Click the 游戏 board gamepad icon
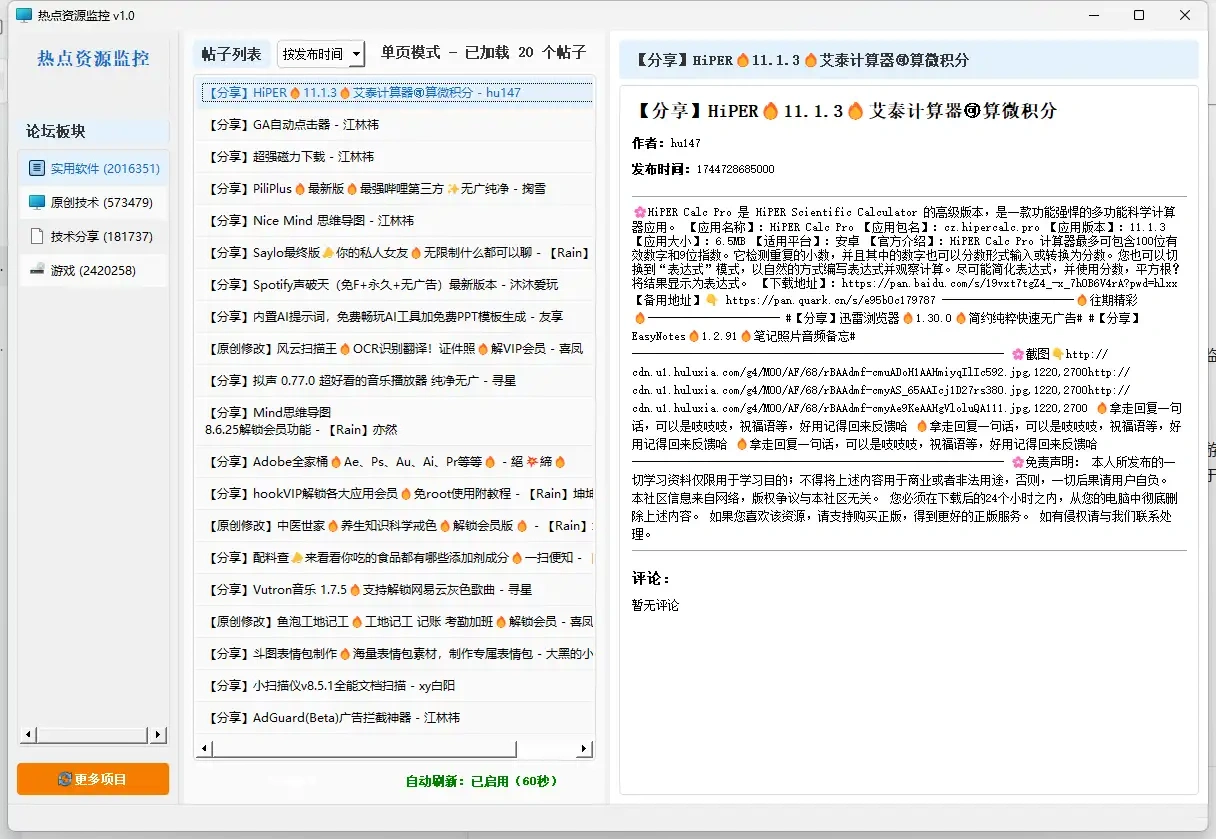This screenshot has width=1216, height=839. pos(37,270)
